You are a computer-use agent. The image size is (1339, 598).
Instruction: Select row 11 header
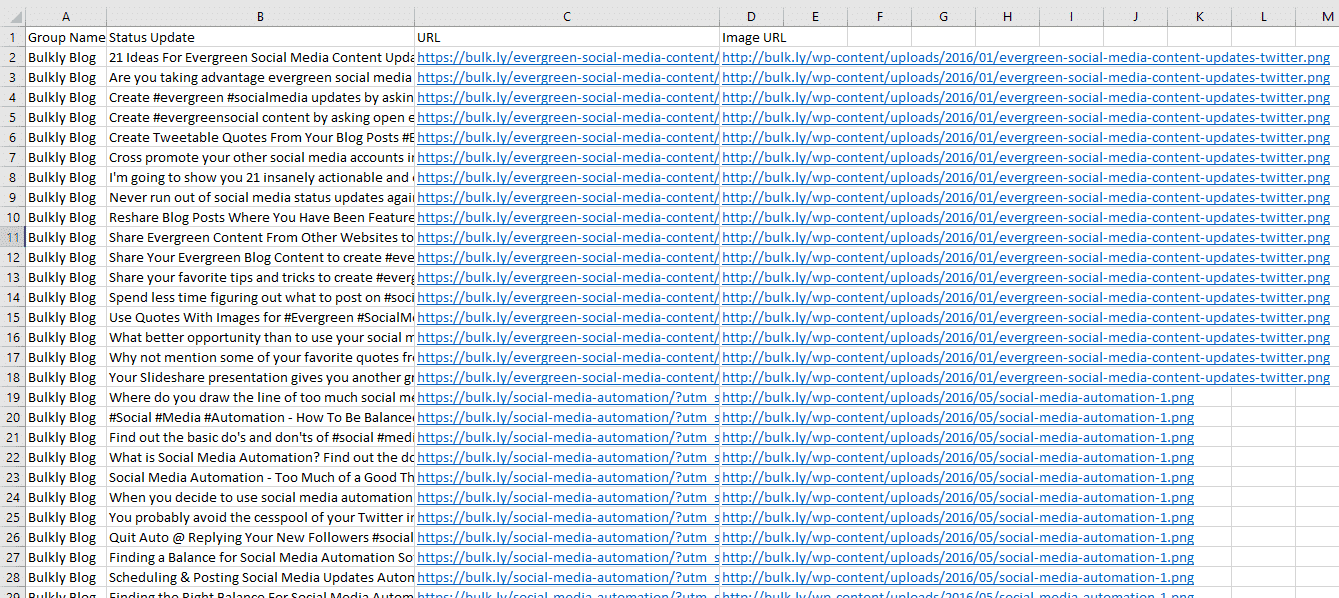click(x=13, y=237)
